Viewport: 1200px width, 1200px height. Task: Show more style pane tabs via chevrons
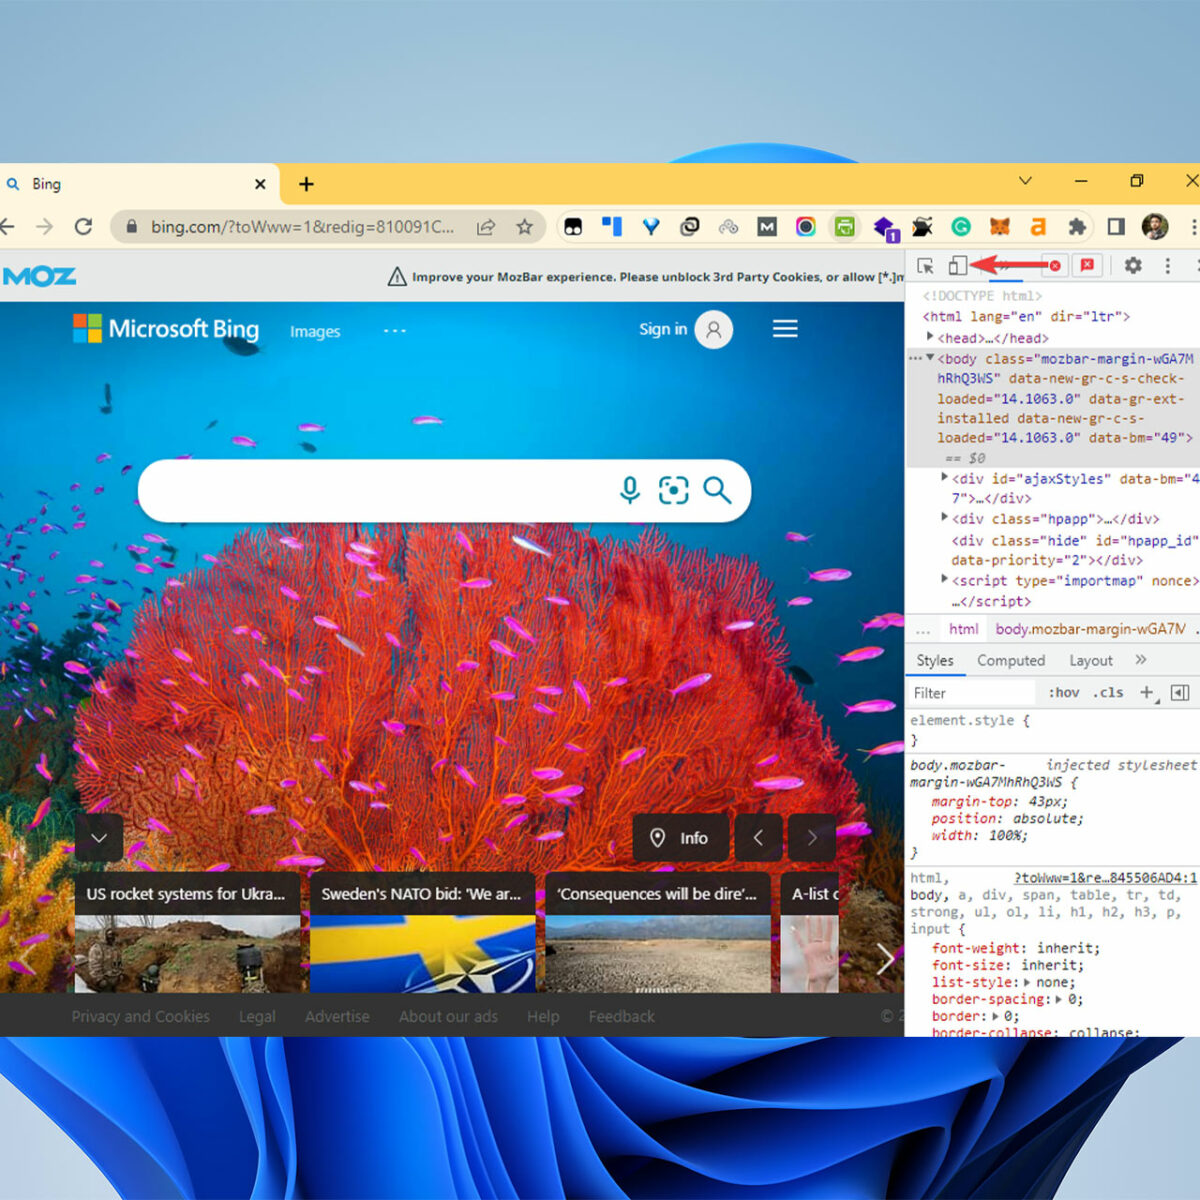tap(1141, 660)
